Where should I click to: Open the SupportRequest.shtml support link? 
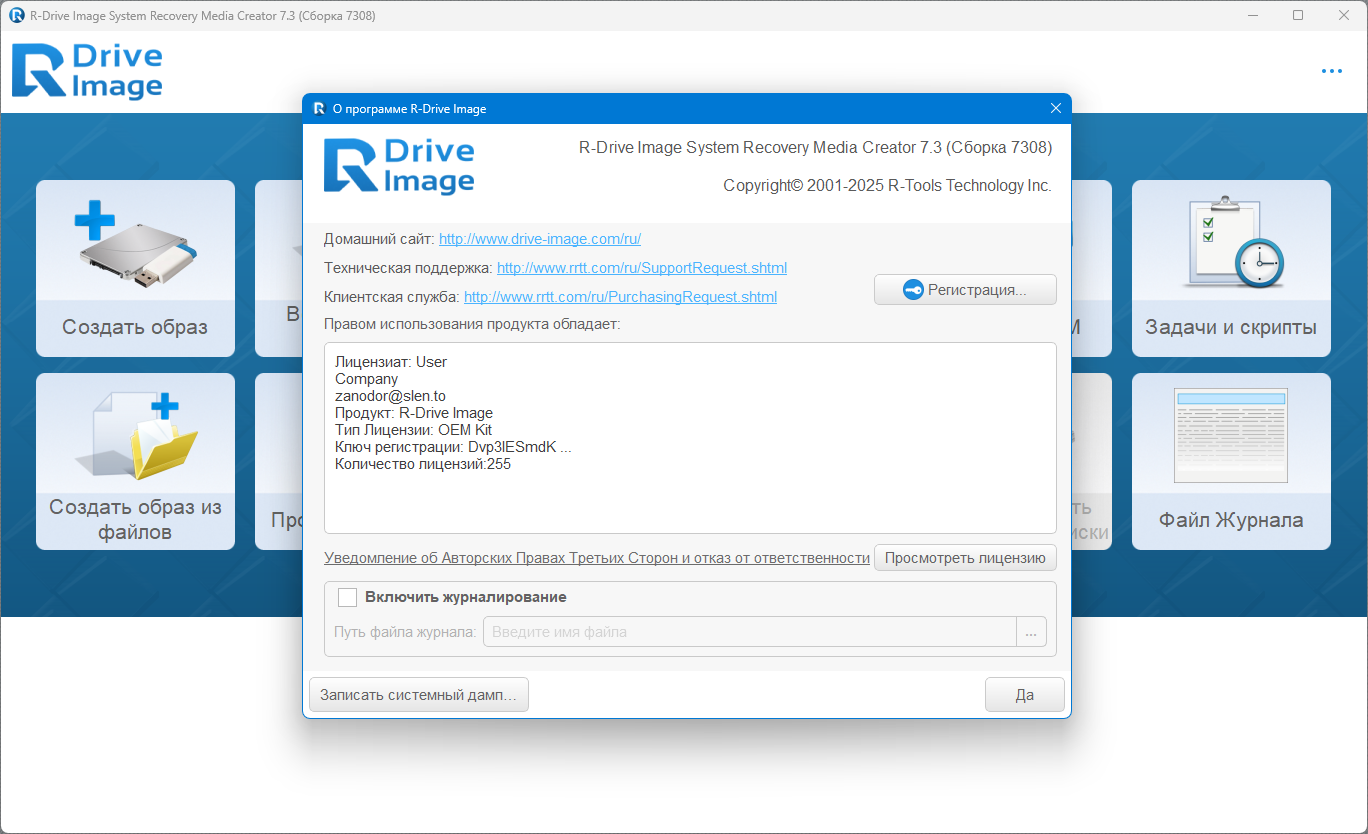point(642,268)
